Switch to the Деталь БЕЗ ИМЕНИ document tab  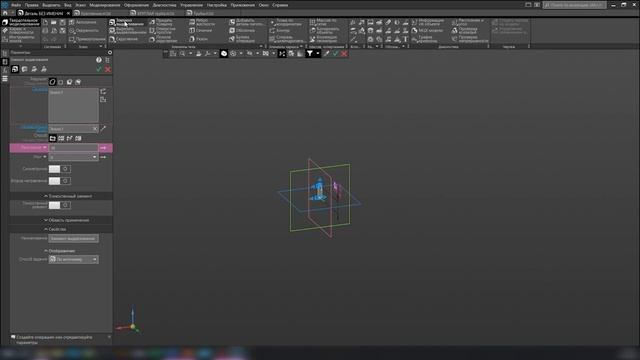tap(44, 13)
